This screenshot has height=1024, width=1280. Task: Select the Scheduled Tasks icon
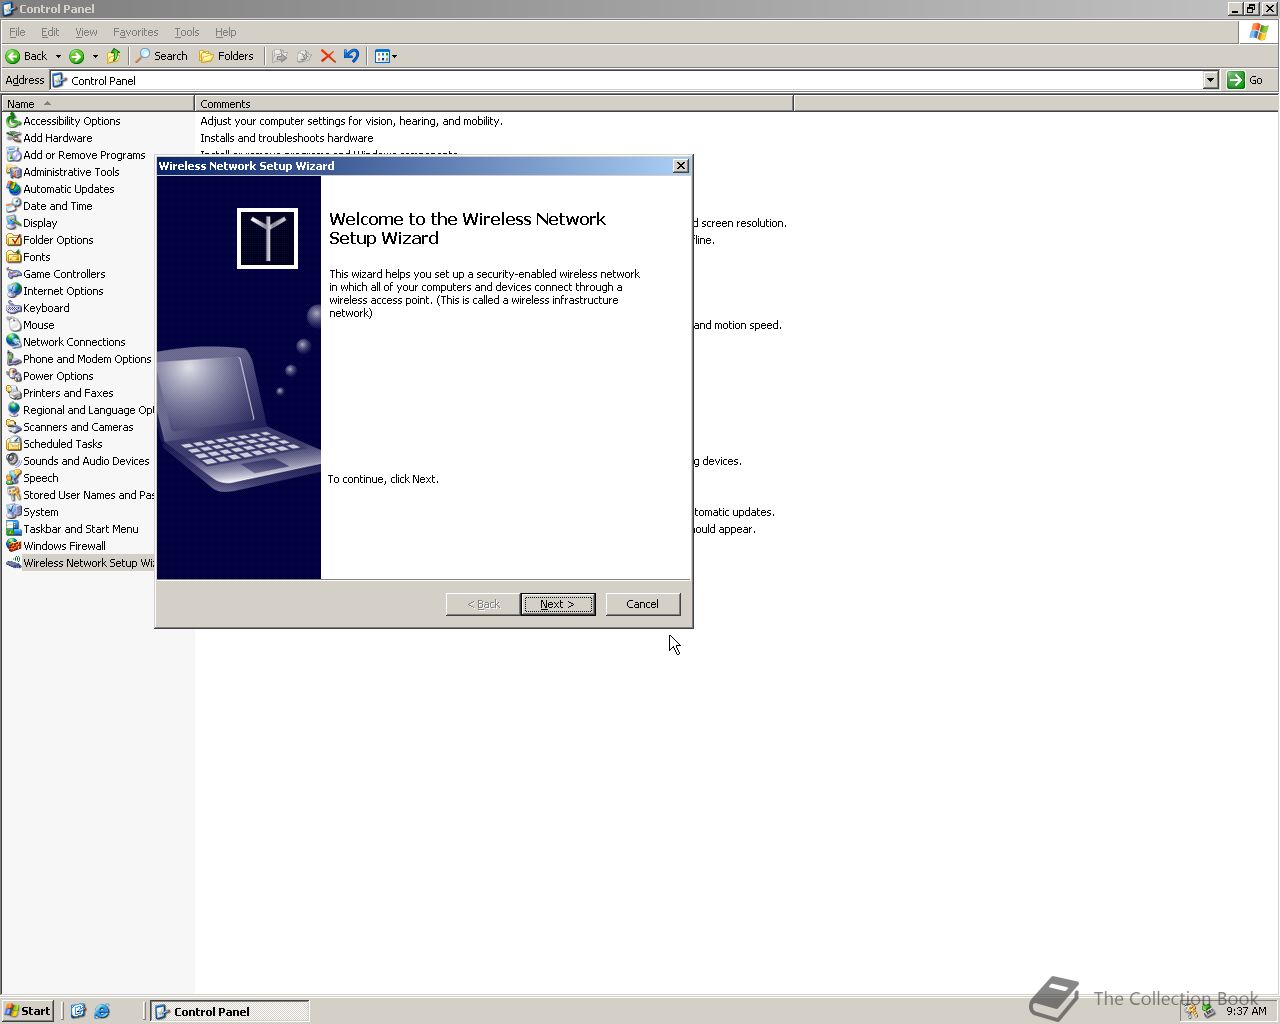tap(14, 444)
